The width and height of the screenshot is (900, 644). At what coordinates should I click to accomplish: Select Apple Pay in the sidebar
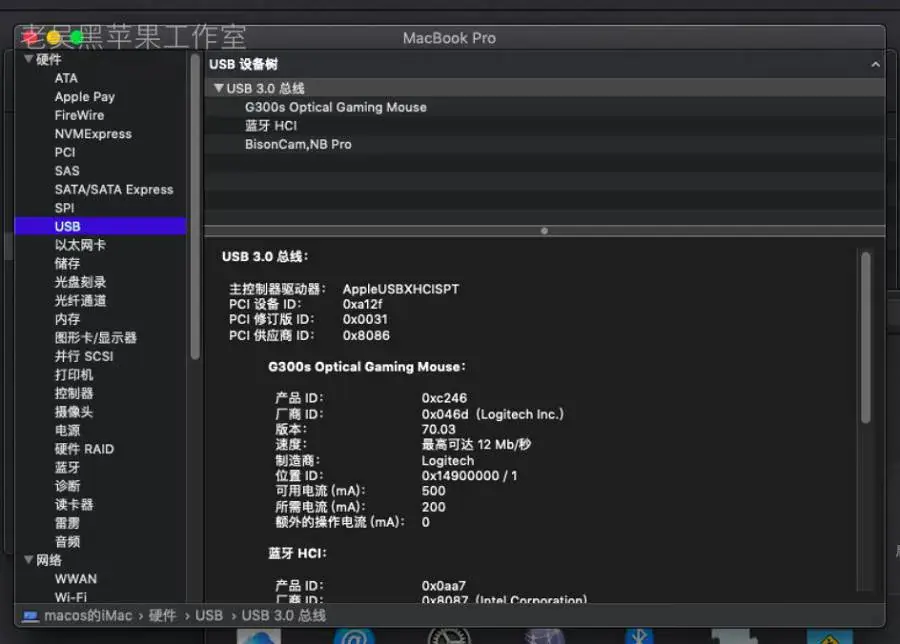pos(84,97)
